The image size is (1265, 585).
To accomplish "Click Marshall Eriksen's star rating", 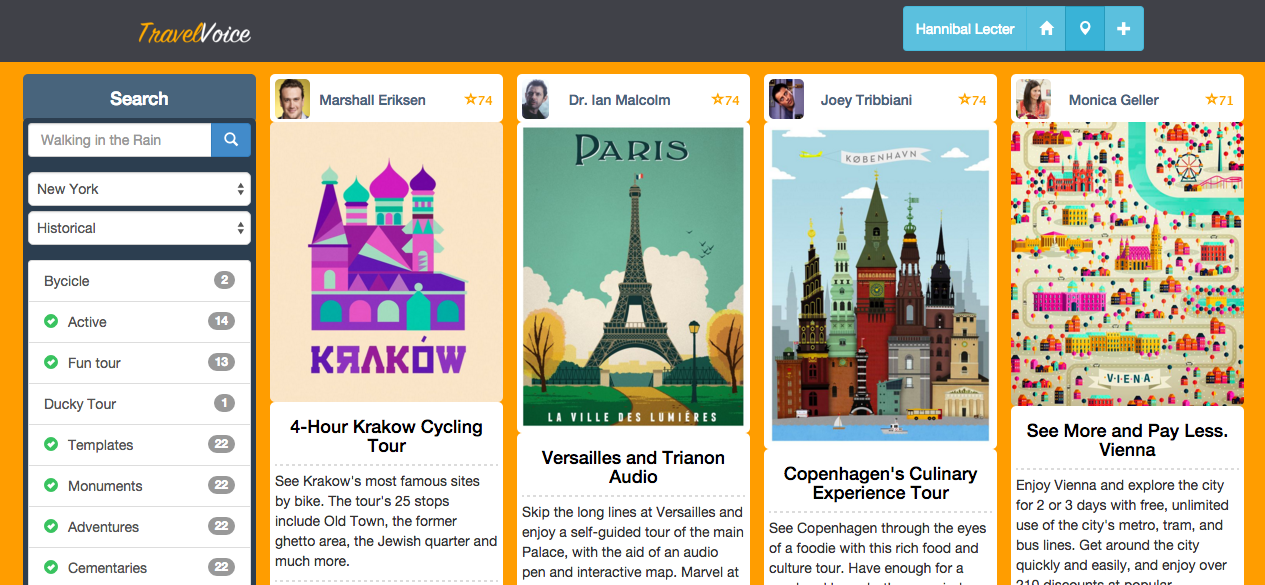I will 478,100.
